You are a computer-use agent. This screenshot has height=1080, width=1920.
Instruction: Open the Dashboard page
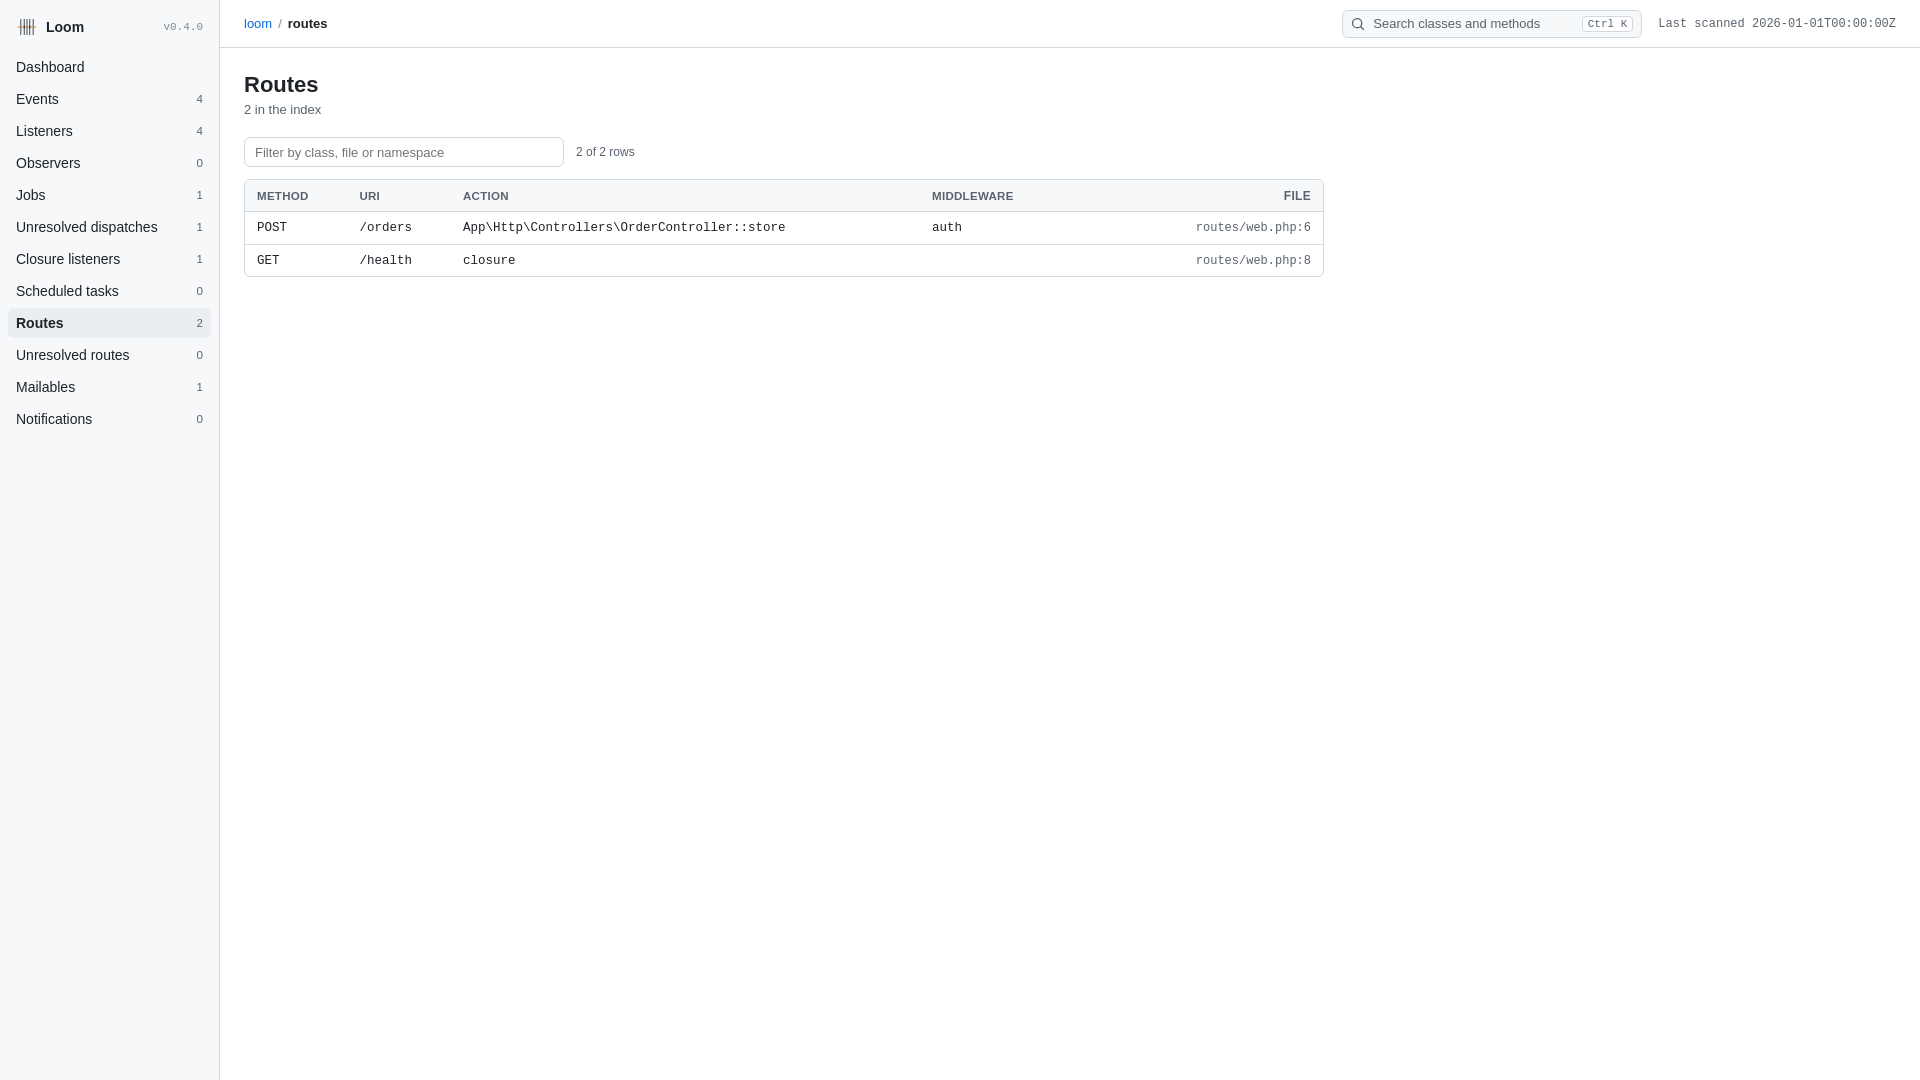pos(109,67)
